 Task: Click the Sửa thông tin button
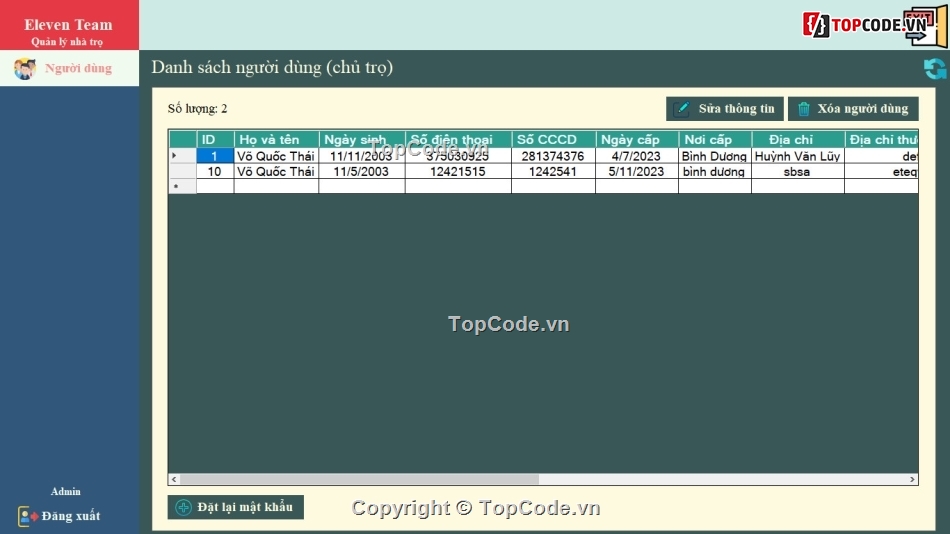tap(725, 108)
